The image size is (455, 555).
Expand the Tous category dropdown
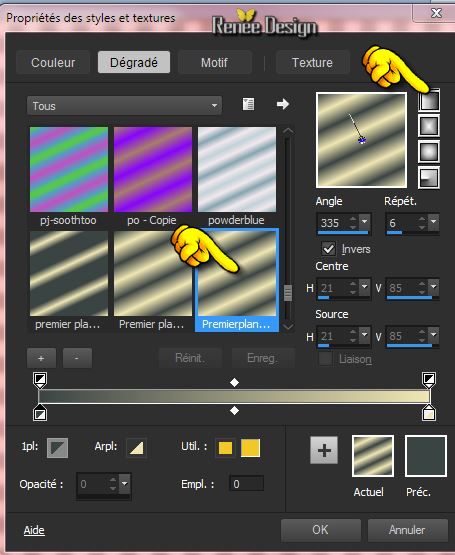click(x=124, y=106)
